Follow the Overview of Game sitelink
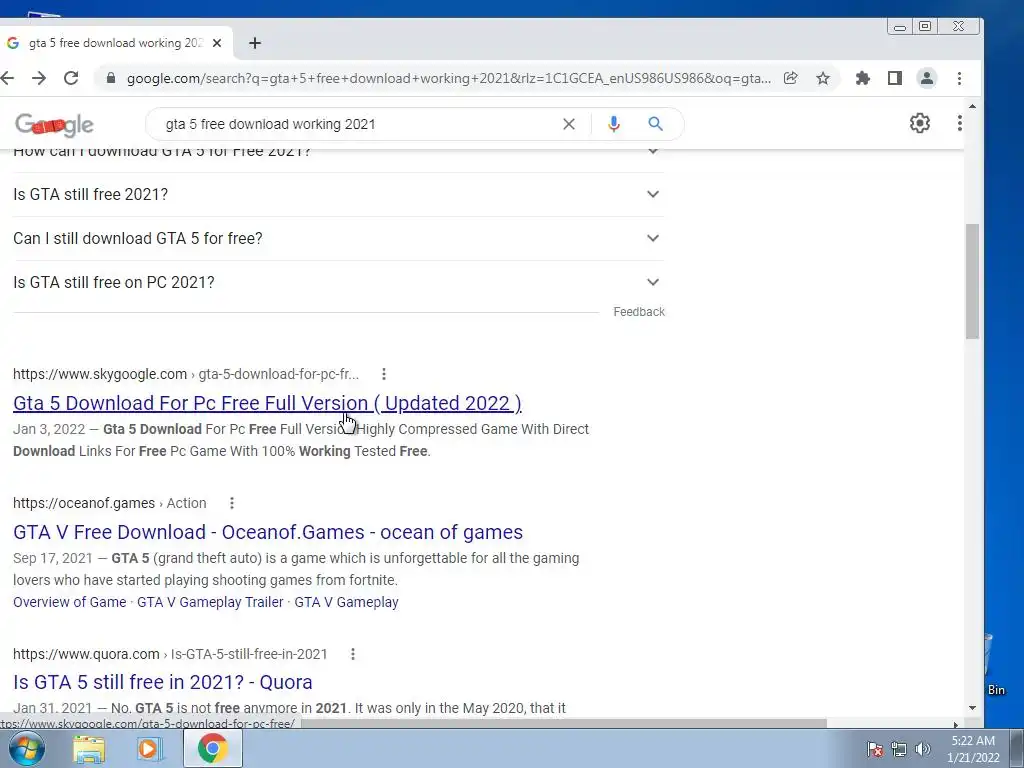The width and height of the screenshot is (1024, 768). [x=70, y=602]
